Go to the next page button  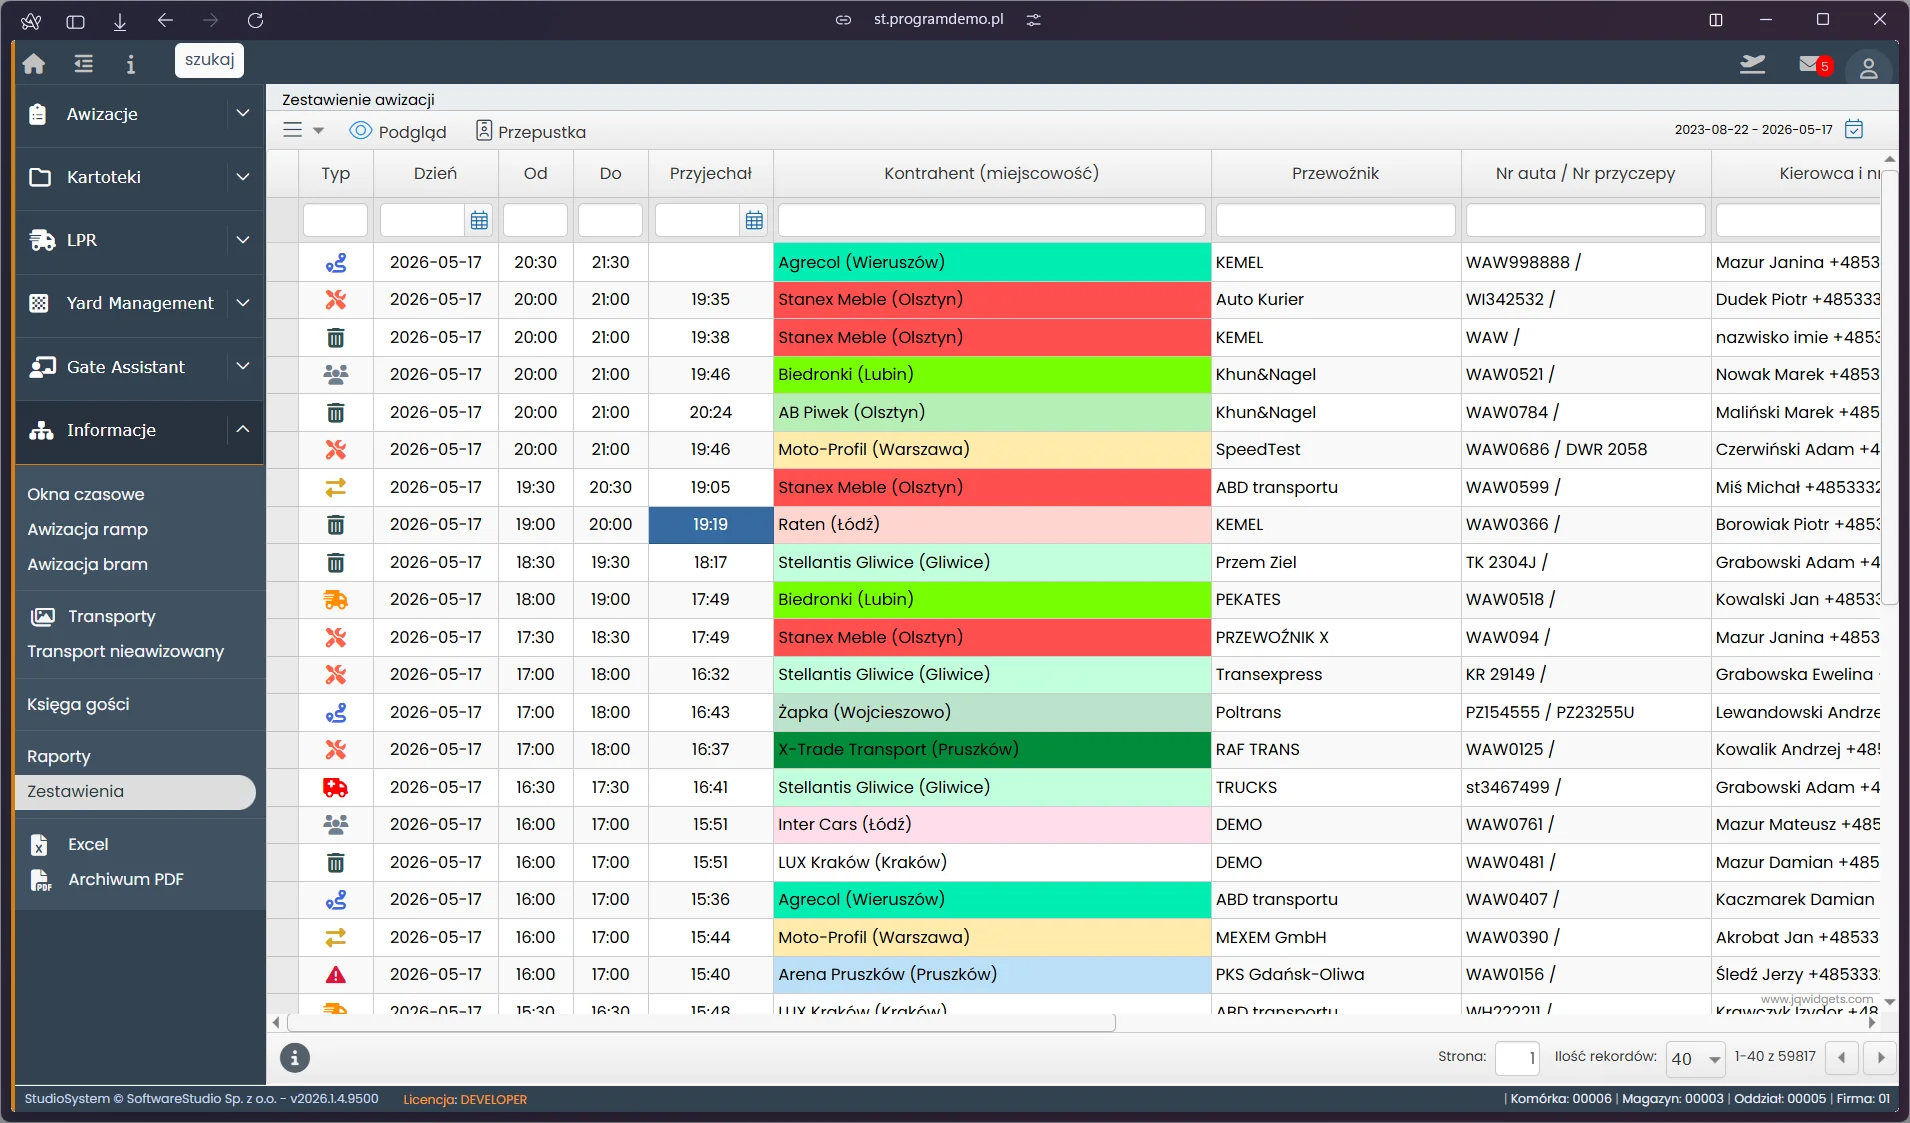click(x=1880, y=1057)
